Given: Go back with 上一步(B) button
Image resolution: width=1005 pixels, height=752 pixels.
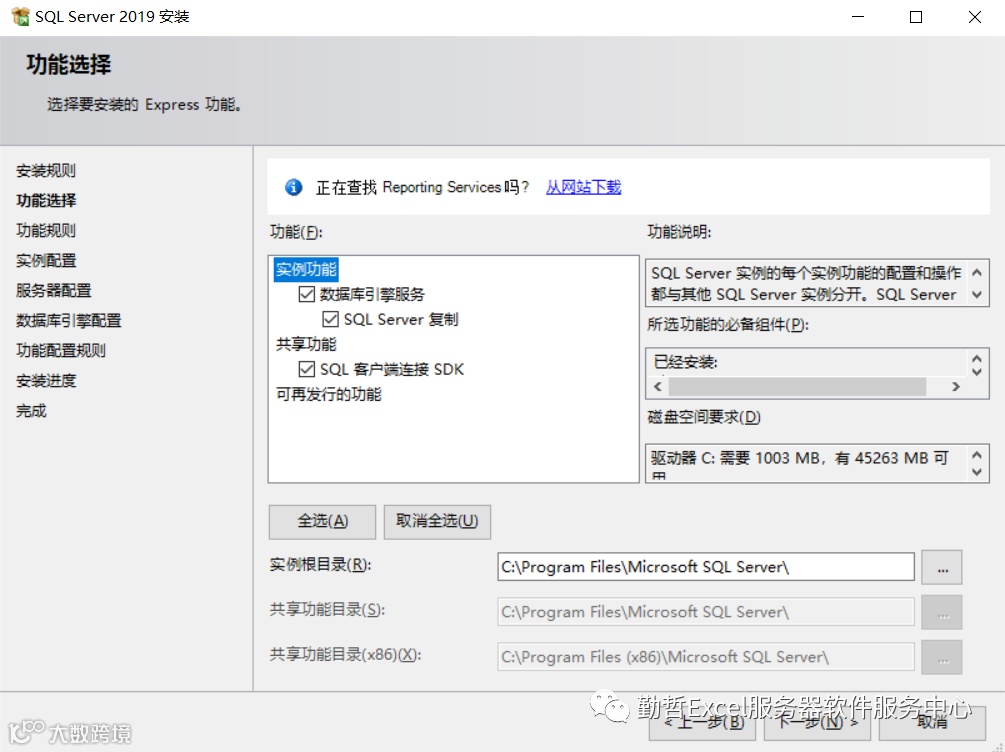Looking at the screenshot, I should tap(702, 723).
